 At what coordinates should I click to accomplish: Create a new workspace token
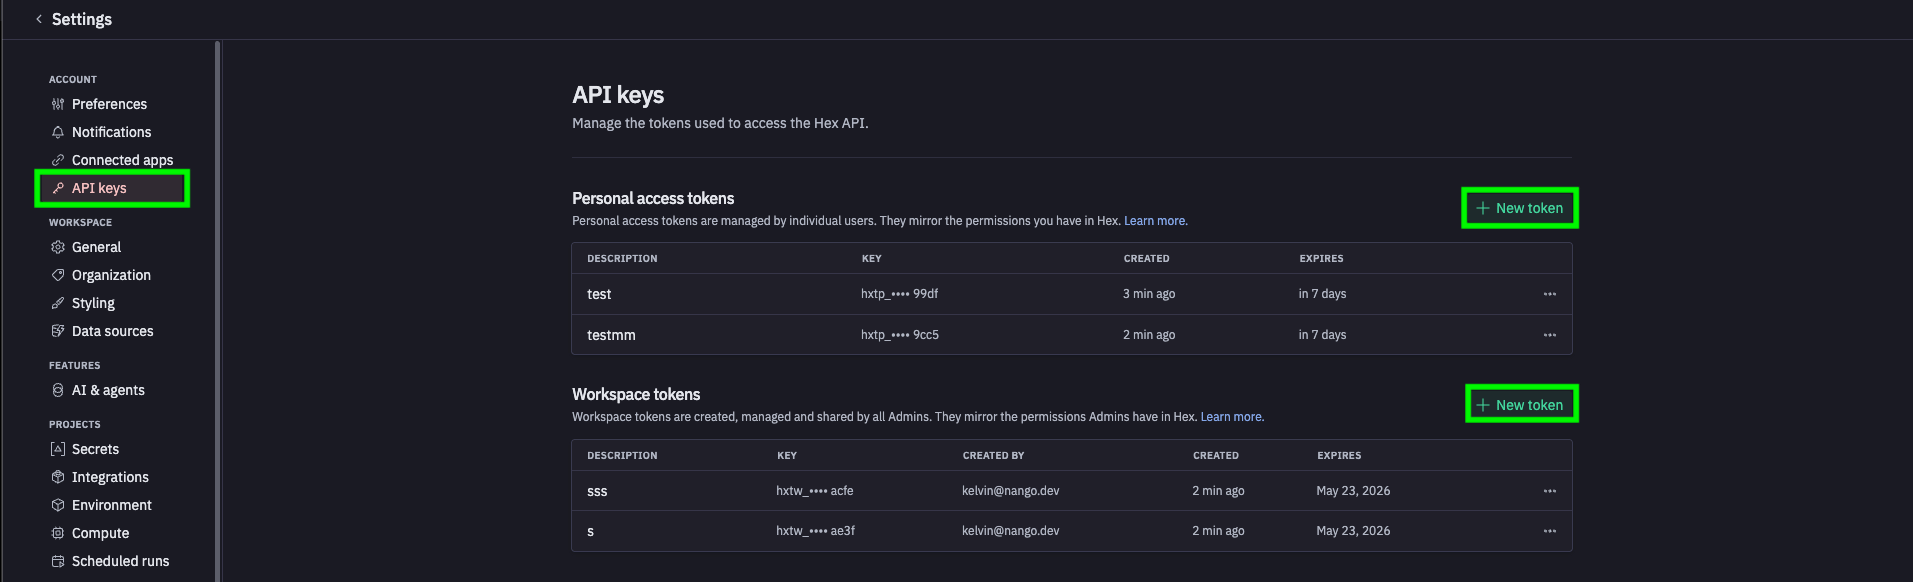pos(1520,405)
